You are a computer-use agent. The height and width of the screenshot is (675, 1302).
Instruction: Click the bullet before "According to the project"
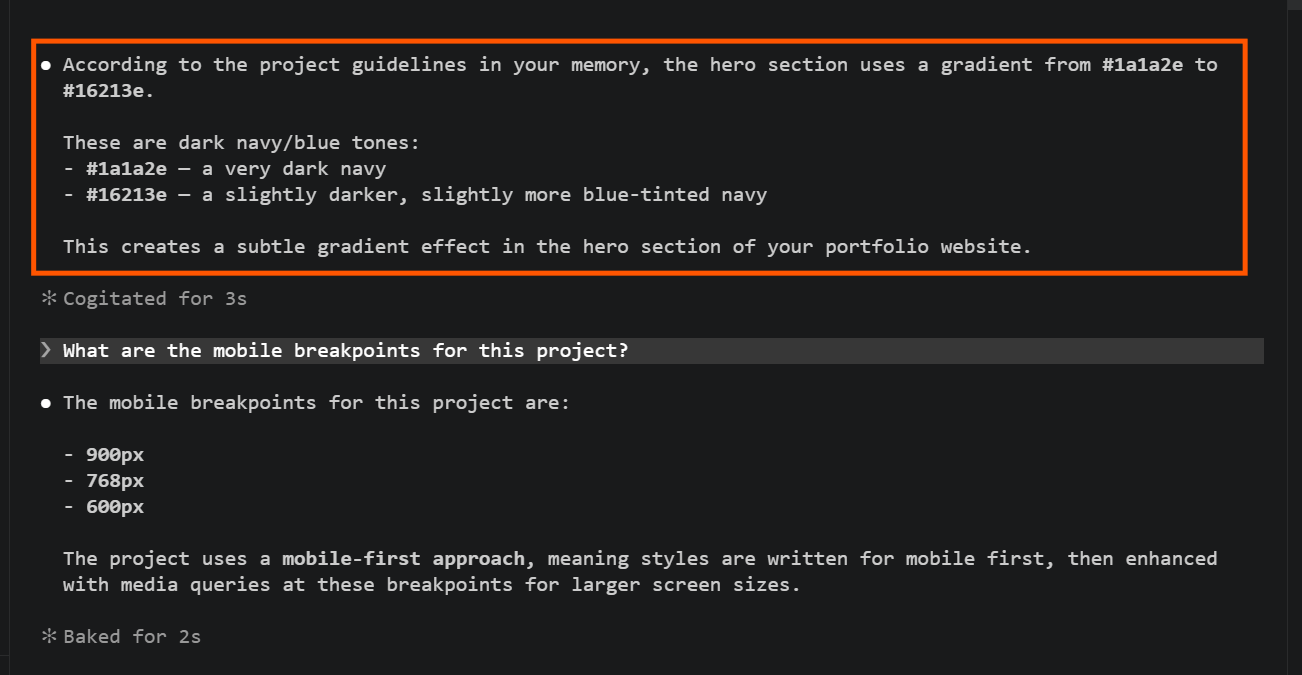(46, 65)
